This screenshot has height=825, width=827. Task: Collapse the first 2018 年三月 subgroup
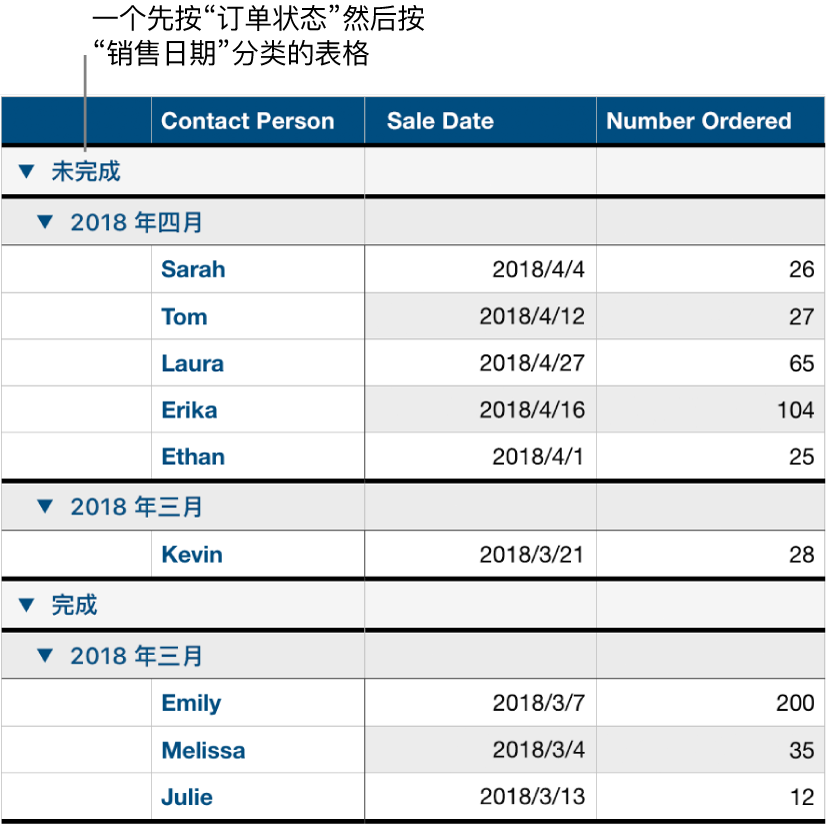(x=44, y=507)
